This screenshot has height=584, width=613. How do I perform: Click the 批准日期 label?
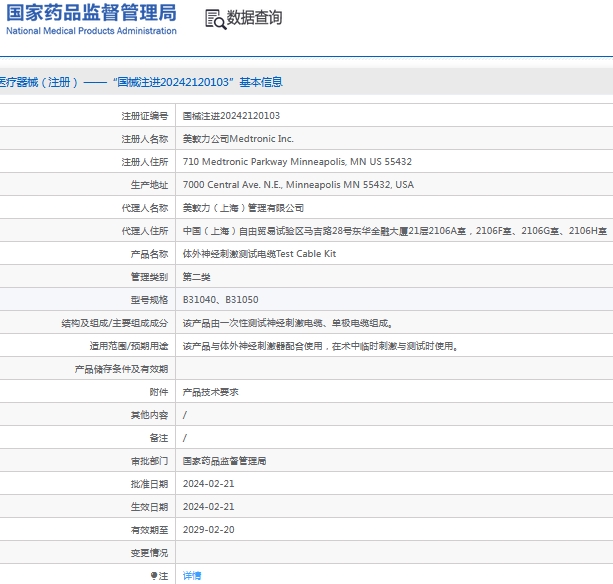(149, 484)
